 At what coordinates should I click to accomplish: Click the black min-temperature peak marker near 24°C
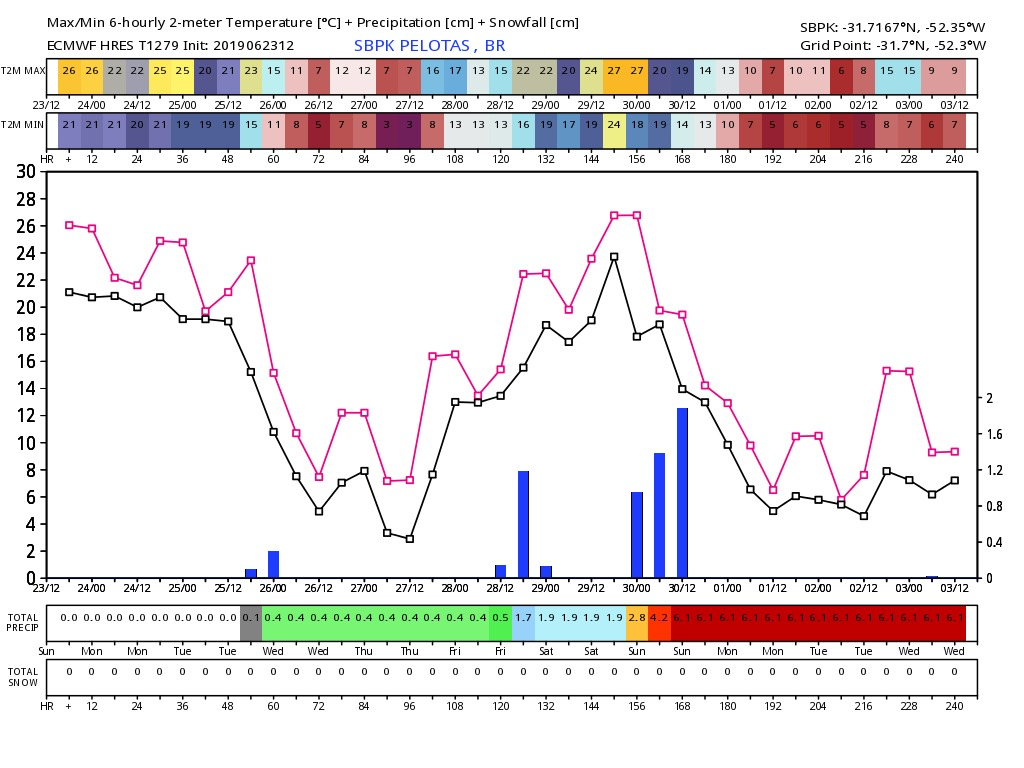[x=614, y=257]
